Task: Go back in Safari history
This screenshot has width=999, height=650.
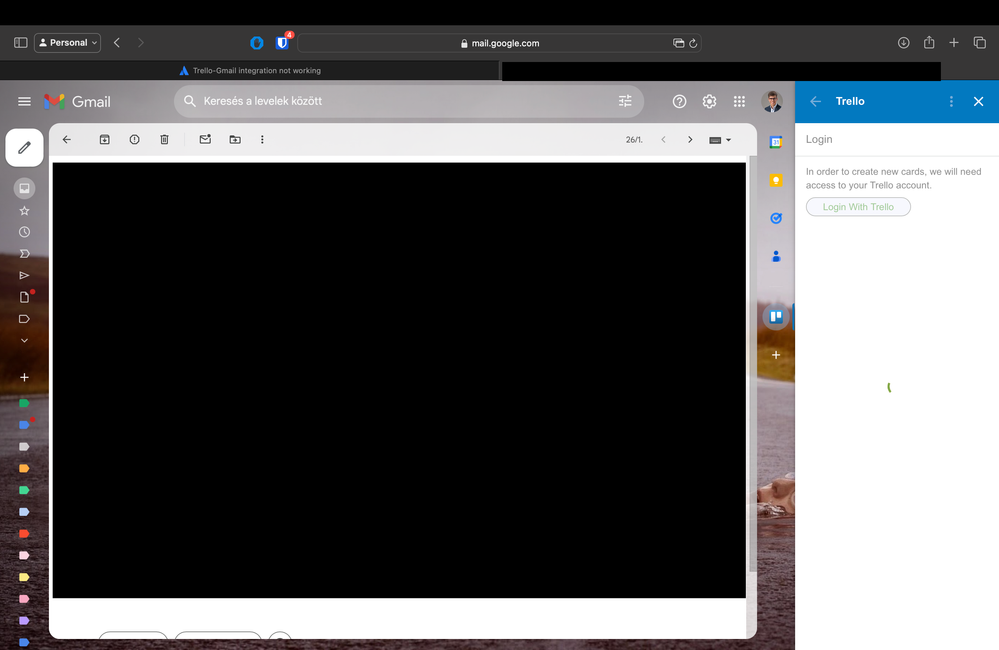Action: pos(117,43)
